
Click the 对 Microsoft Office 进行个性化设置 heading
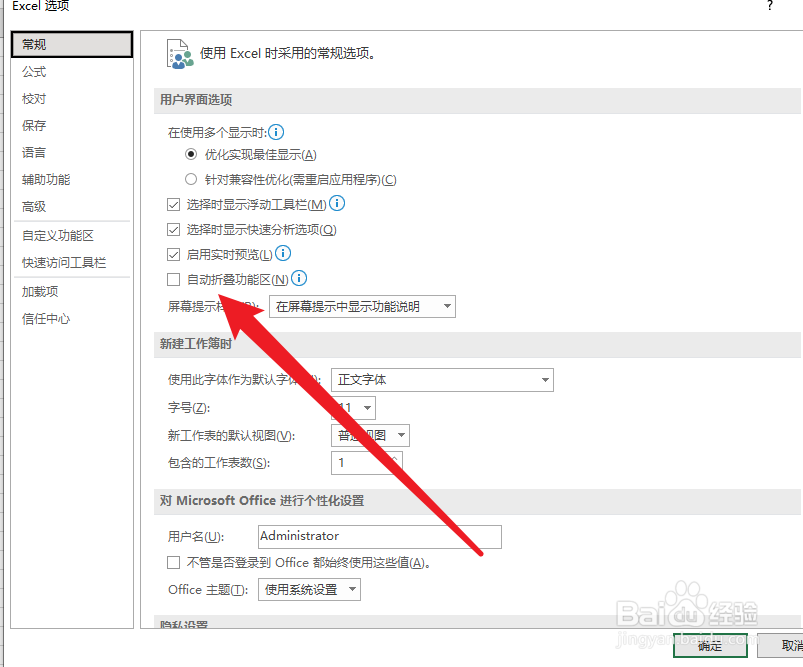coord(262,501)
